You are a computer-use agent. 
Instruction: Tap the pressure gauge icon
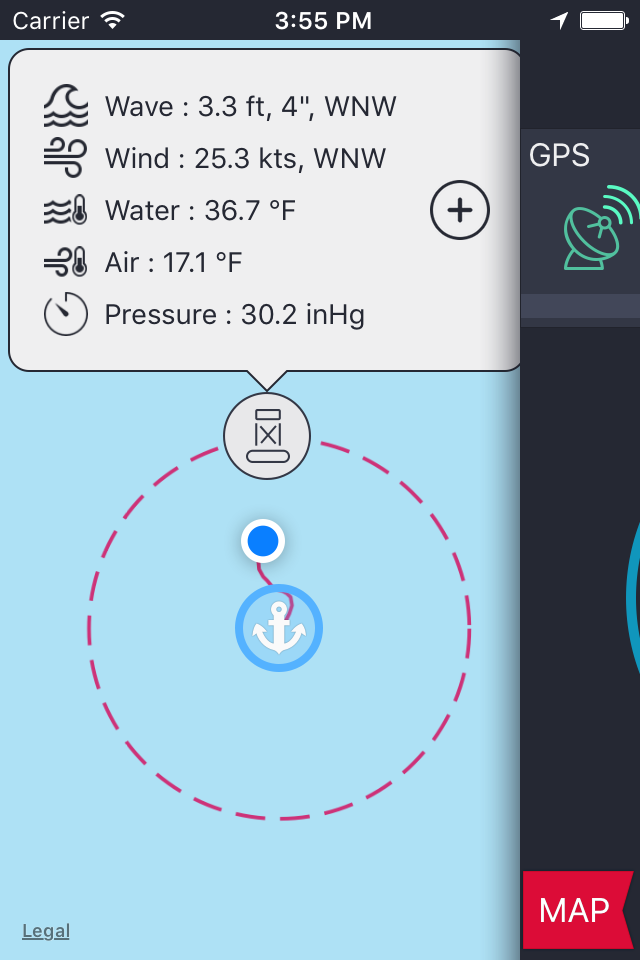(x=66, y=314)
